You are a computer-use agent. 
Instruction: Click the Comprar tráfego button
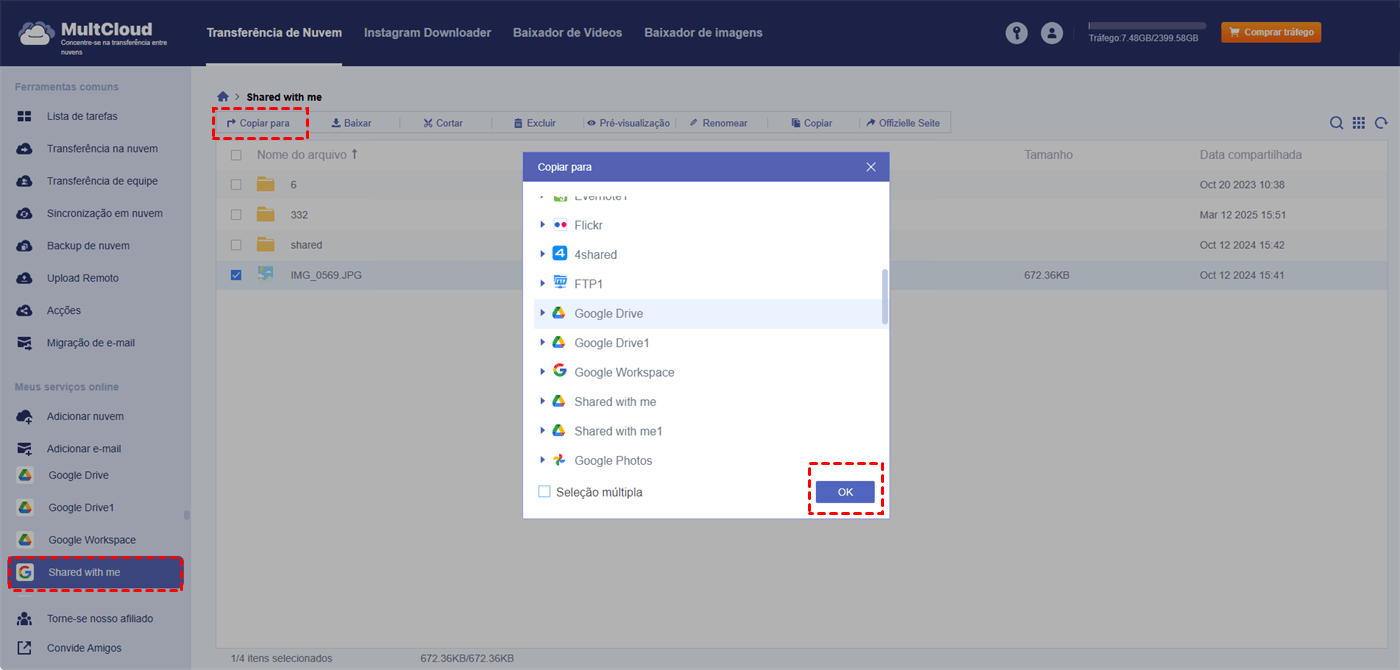point(1271,33)
